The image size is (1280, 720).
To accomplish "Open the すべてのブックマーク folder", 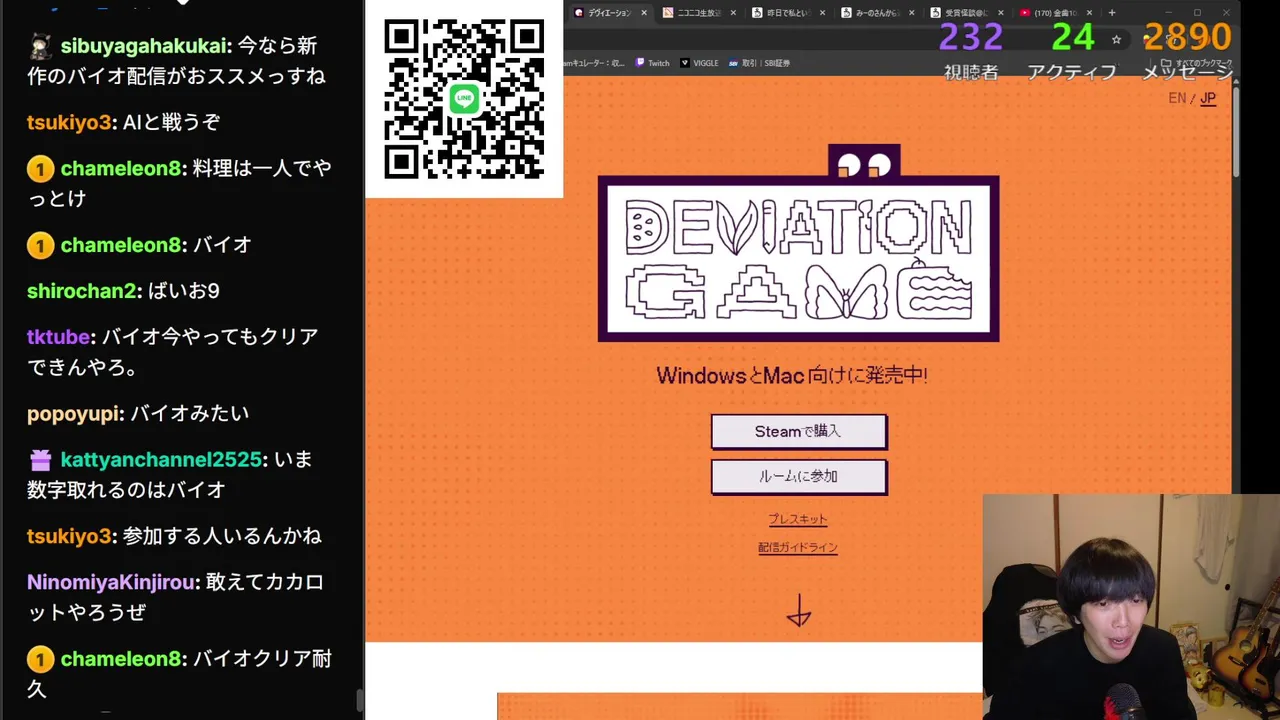I will tap(1197, 63).
